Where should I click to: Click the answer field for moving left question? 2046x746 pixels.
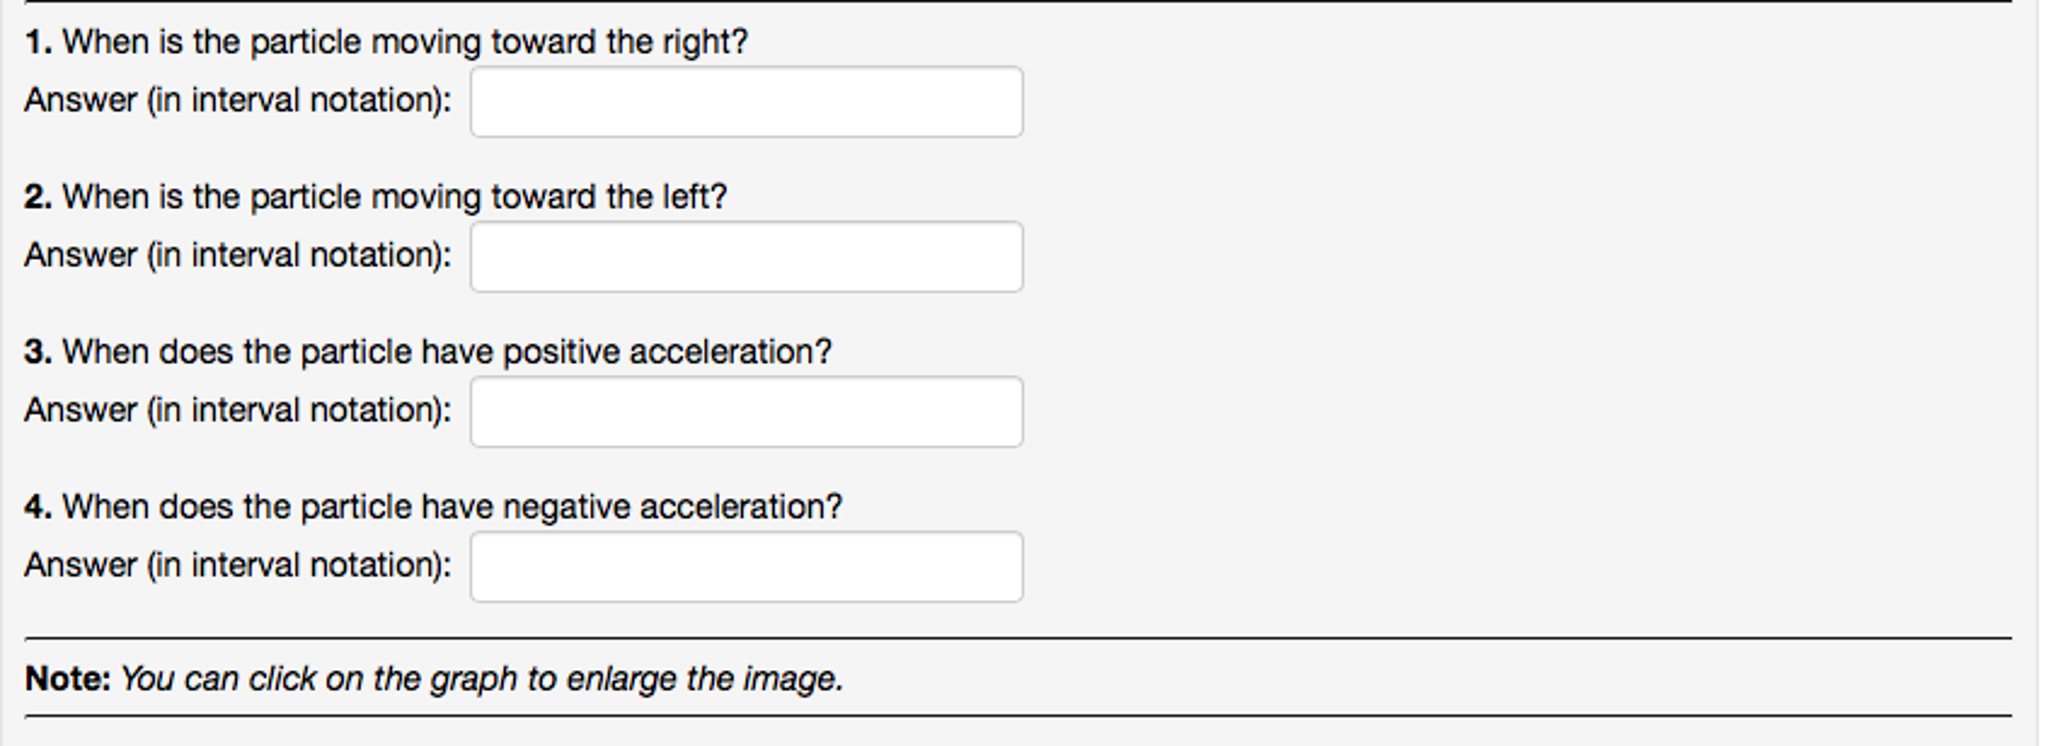coord(746,257)
